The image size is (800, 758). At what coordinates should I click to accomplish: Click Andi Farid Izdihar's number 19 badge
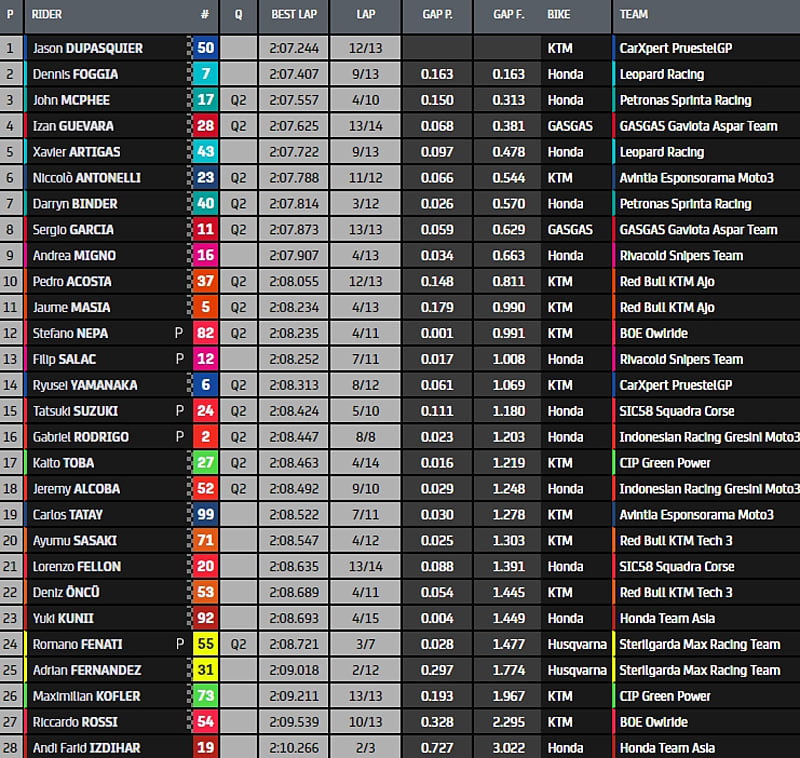point(204,748)
